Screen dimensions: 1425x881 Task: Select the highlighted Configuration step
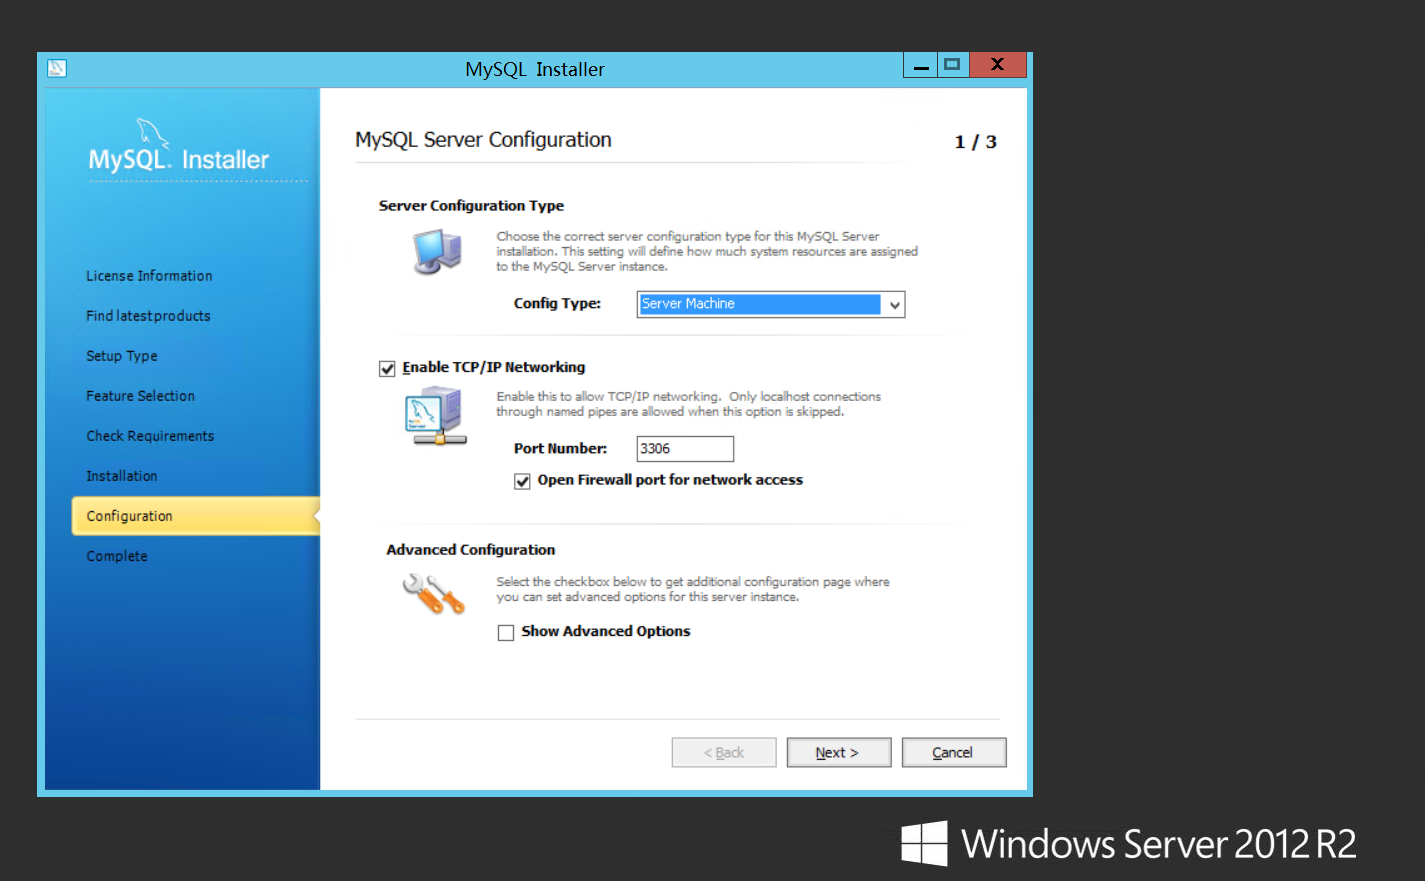[196, 516]
